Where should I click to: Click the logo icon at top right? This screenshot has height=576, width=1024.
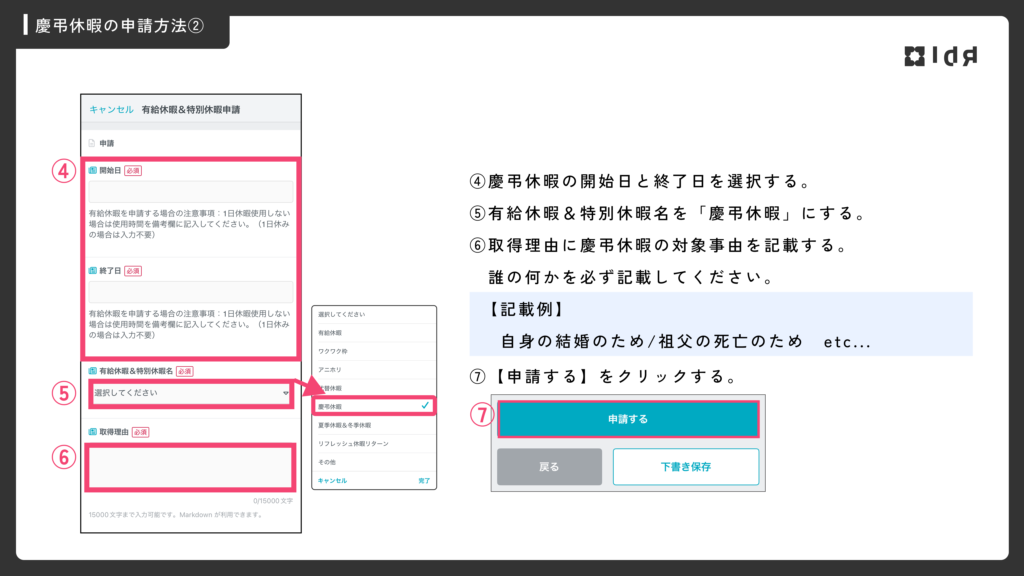(x=915, y=57)
